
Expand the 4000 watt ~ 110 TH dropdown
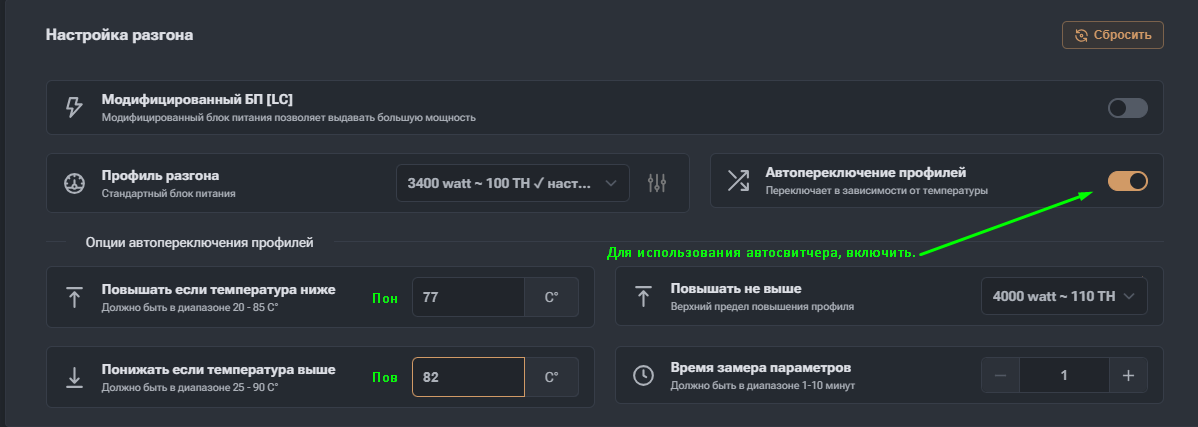tap(1064, 296)
